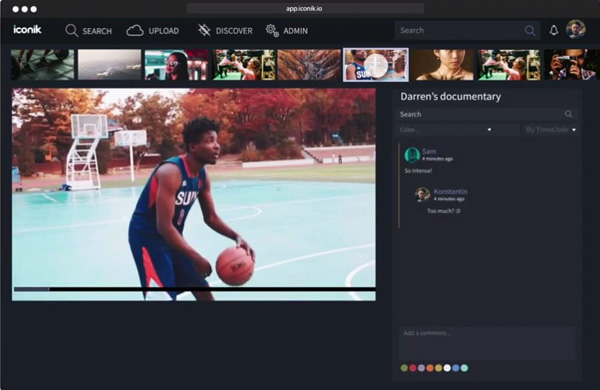Open the user profile avatar
The height and width of the screenshot is (390, 600).
coord(576,29)
